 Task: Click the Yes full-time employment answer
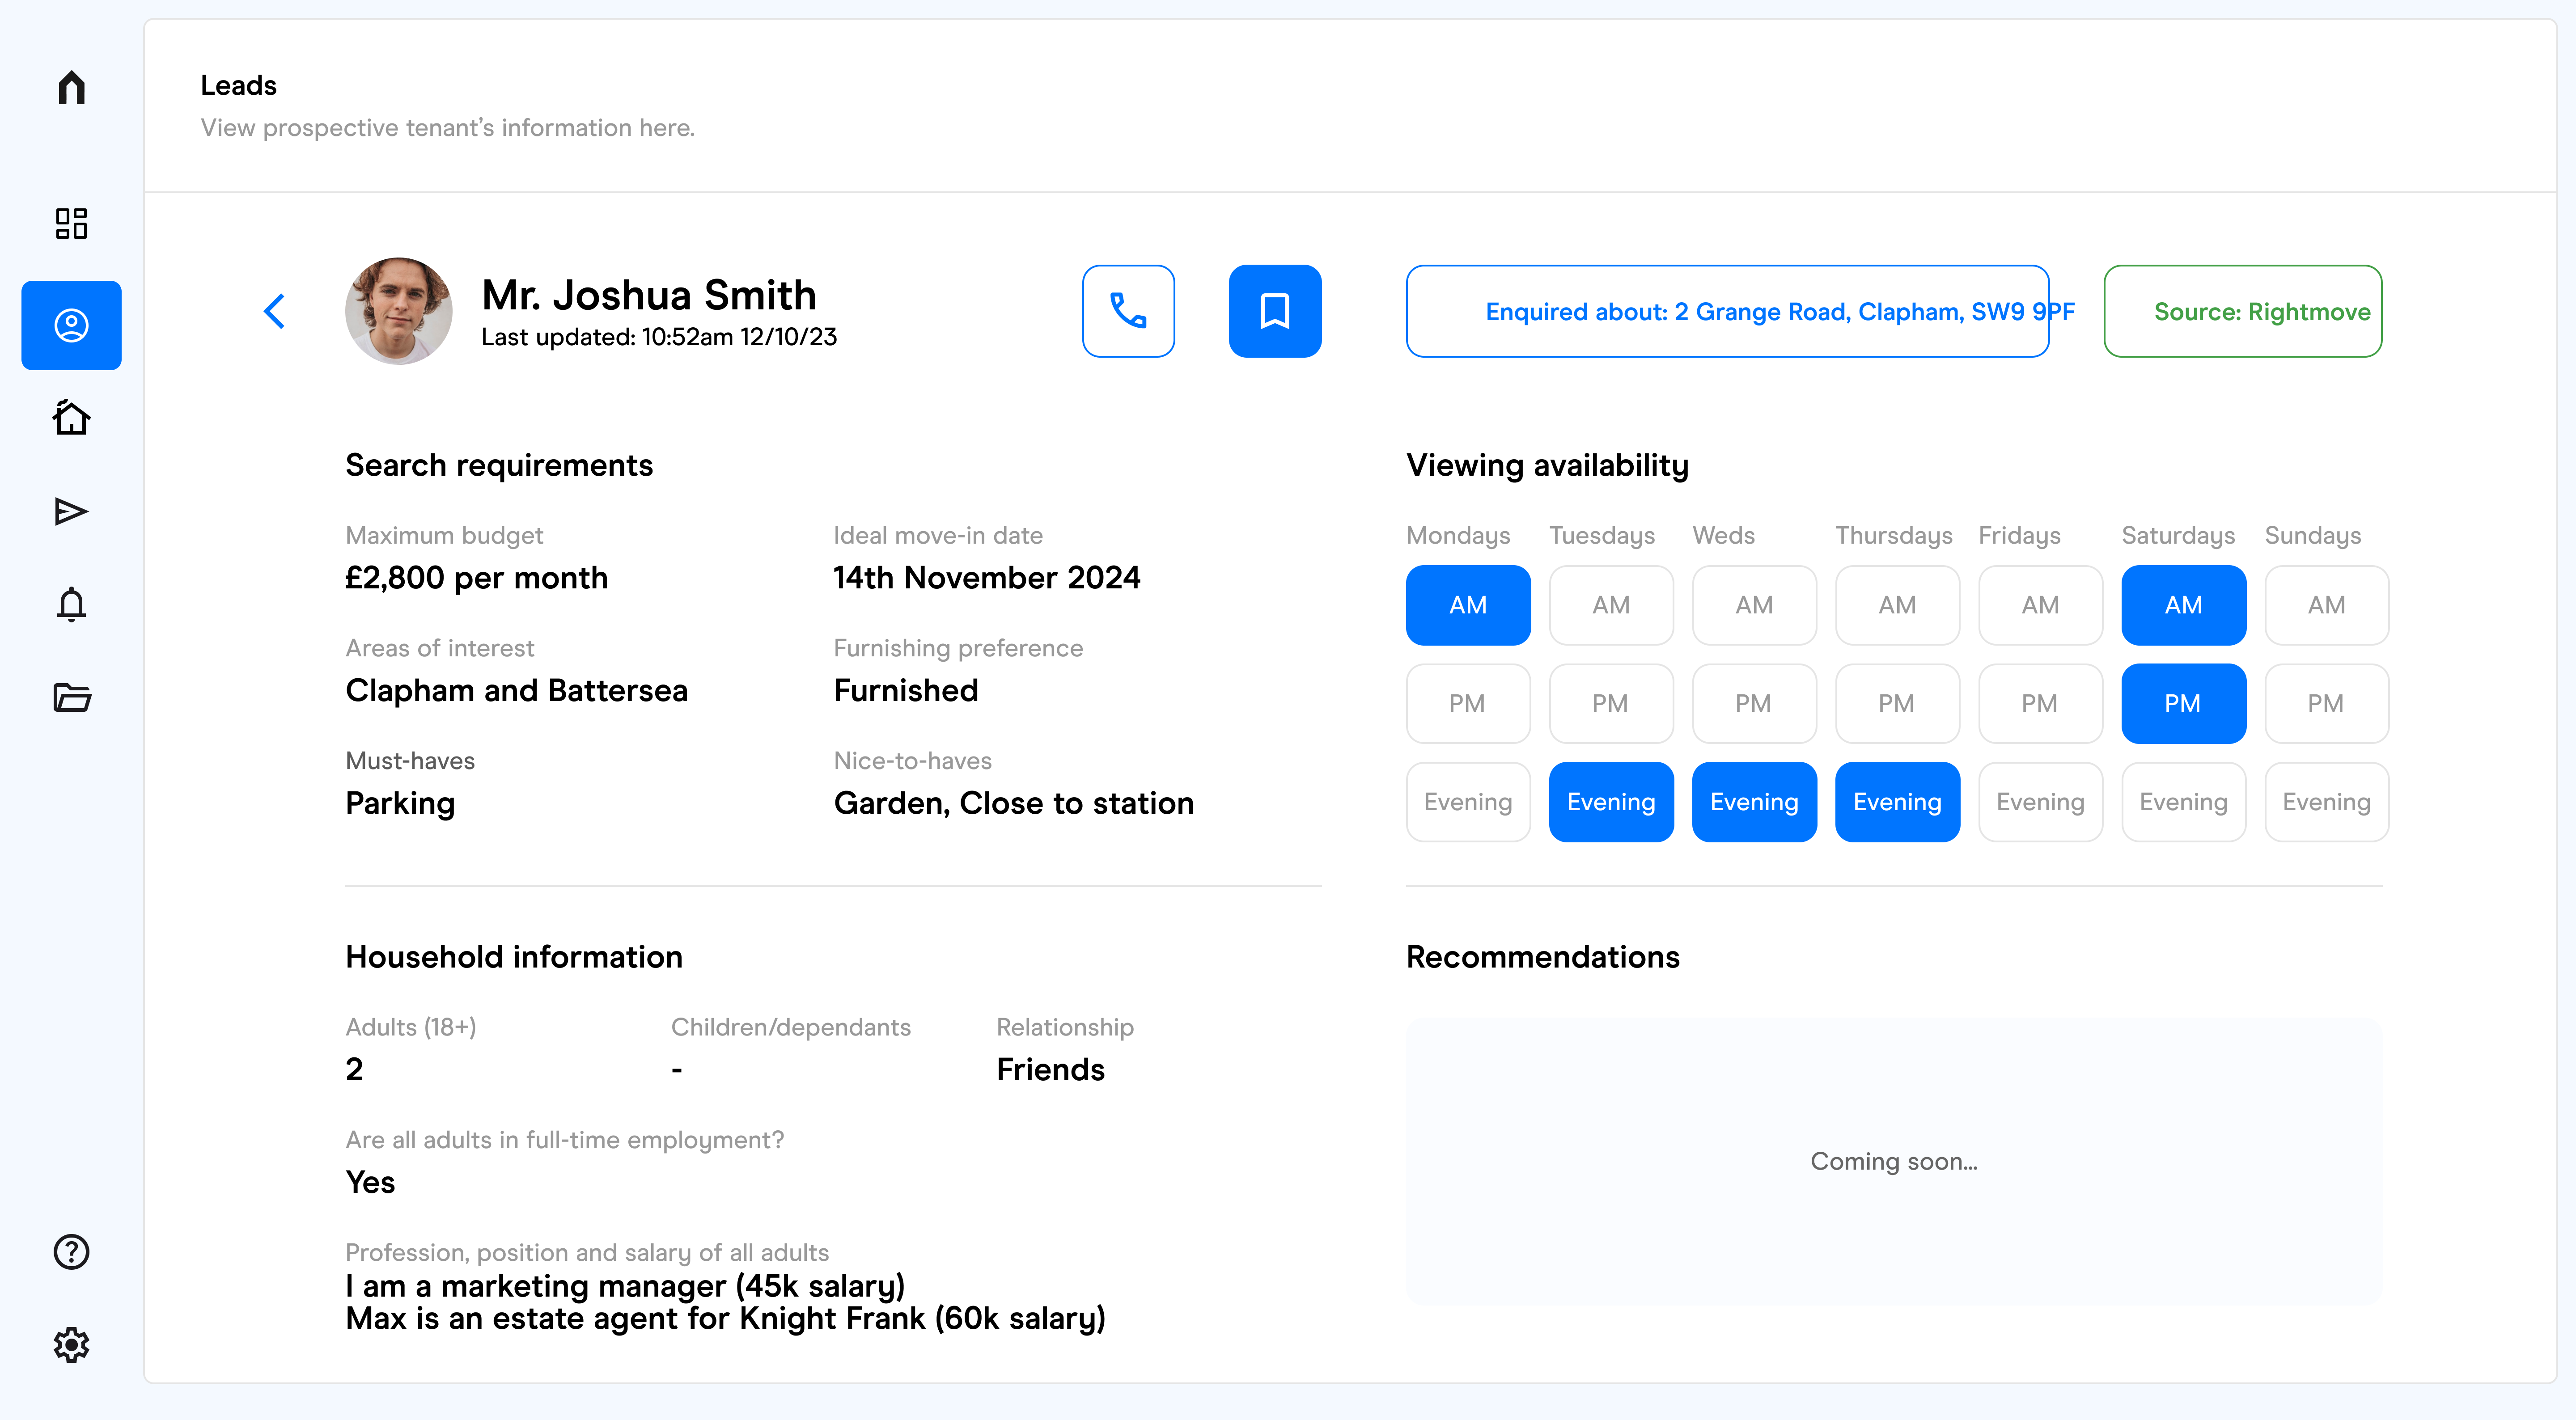pos(370,1183)
